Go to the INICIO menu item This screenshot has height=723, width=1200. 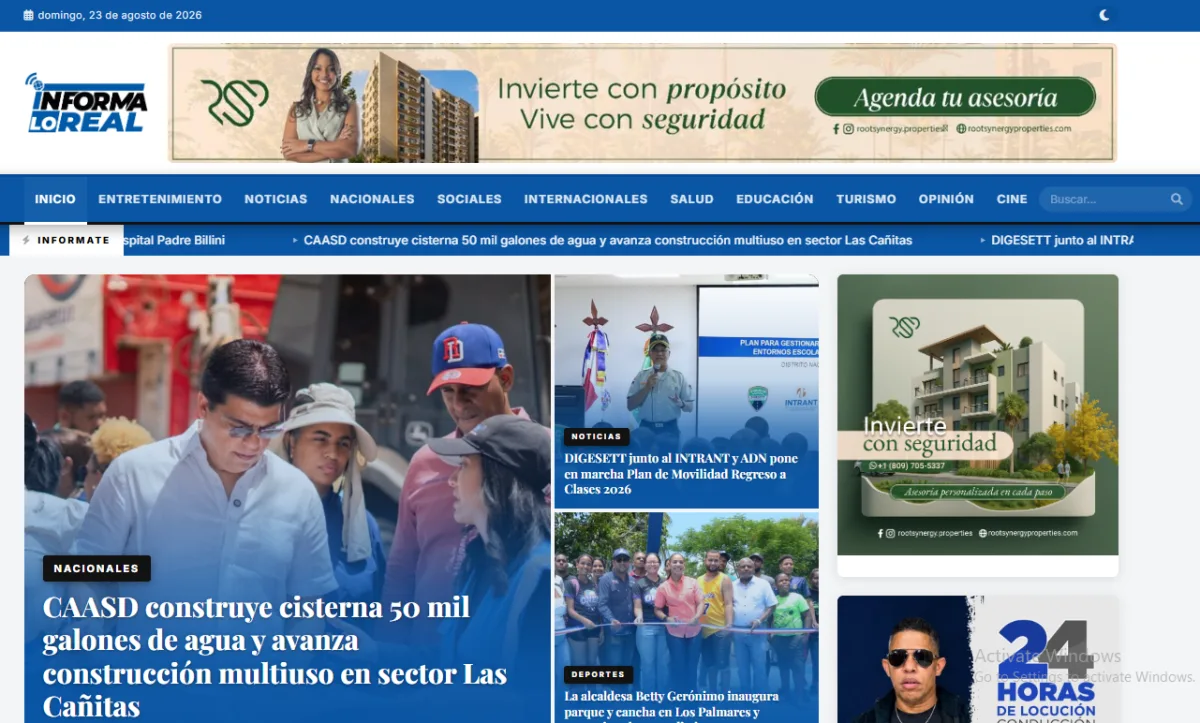(55, 199)
